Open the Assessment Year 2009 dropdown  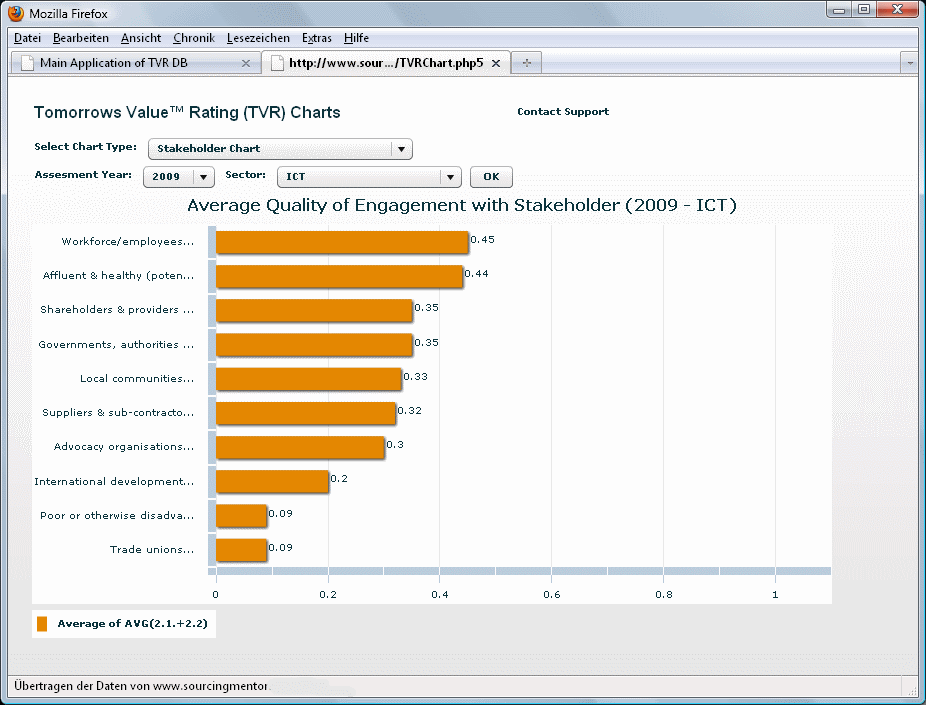203,177
